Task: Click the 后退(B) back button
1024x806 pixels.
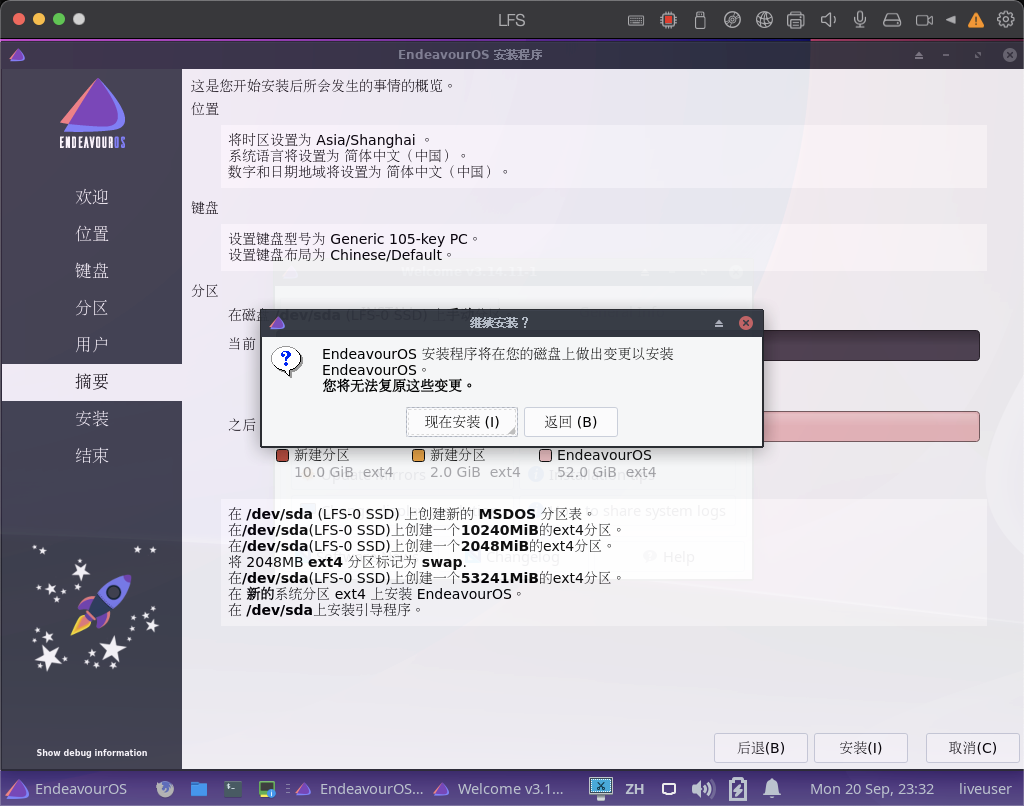Action: pyautogui.click(x=761, y=748)
